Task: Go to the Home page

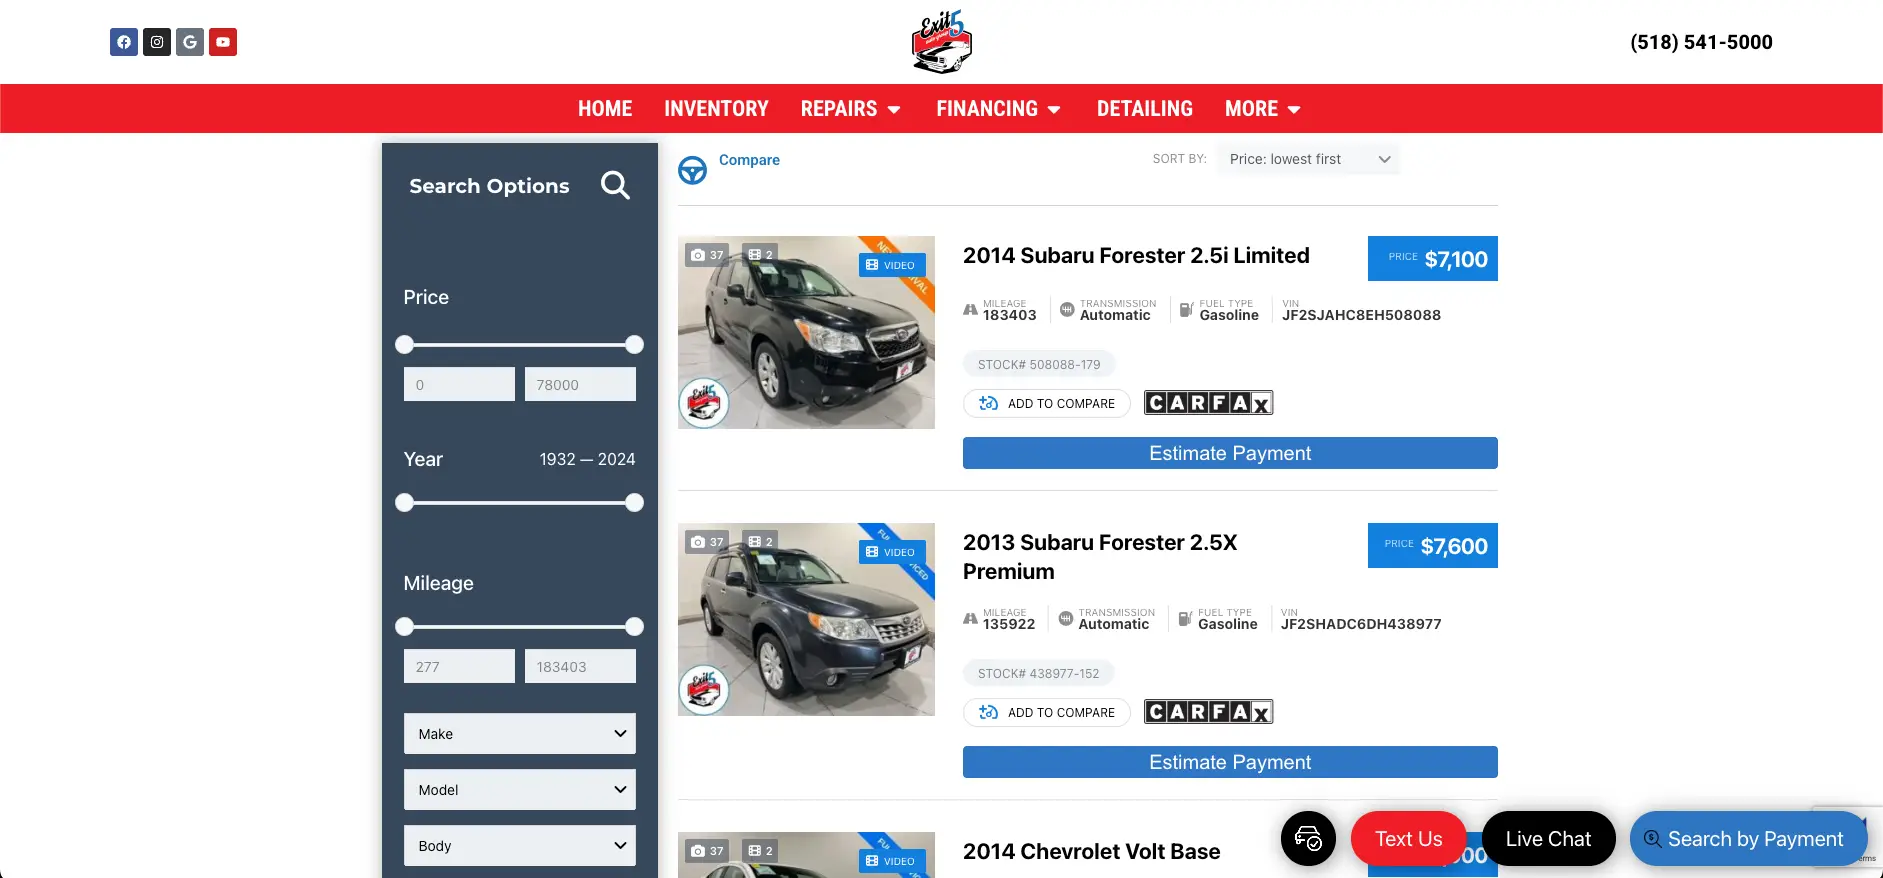Action: tap(605, 109)
